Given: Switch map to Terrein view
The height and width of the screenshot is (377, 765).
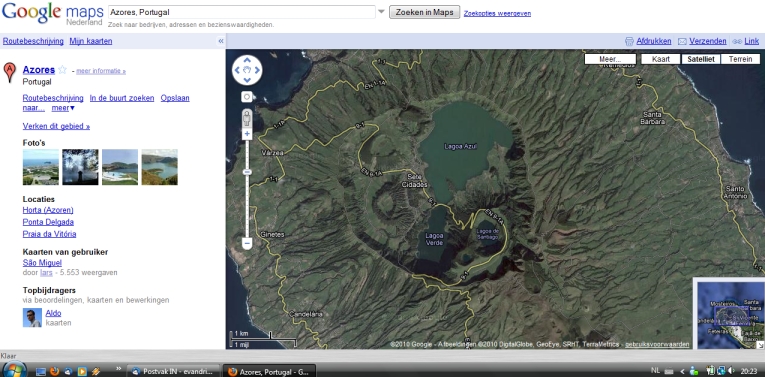Looking at the screenshot, I should 740,59.
